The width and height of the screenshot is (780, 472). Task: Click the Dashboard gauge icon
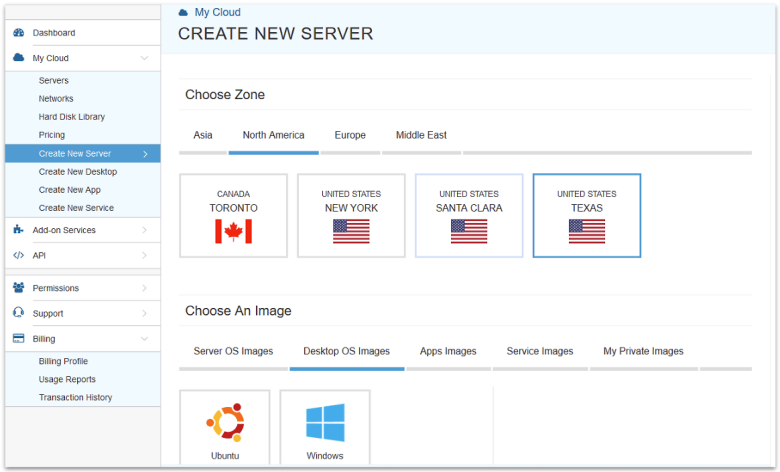click(18, 33)
